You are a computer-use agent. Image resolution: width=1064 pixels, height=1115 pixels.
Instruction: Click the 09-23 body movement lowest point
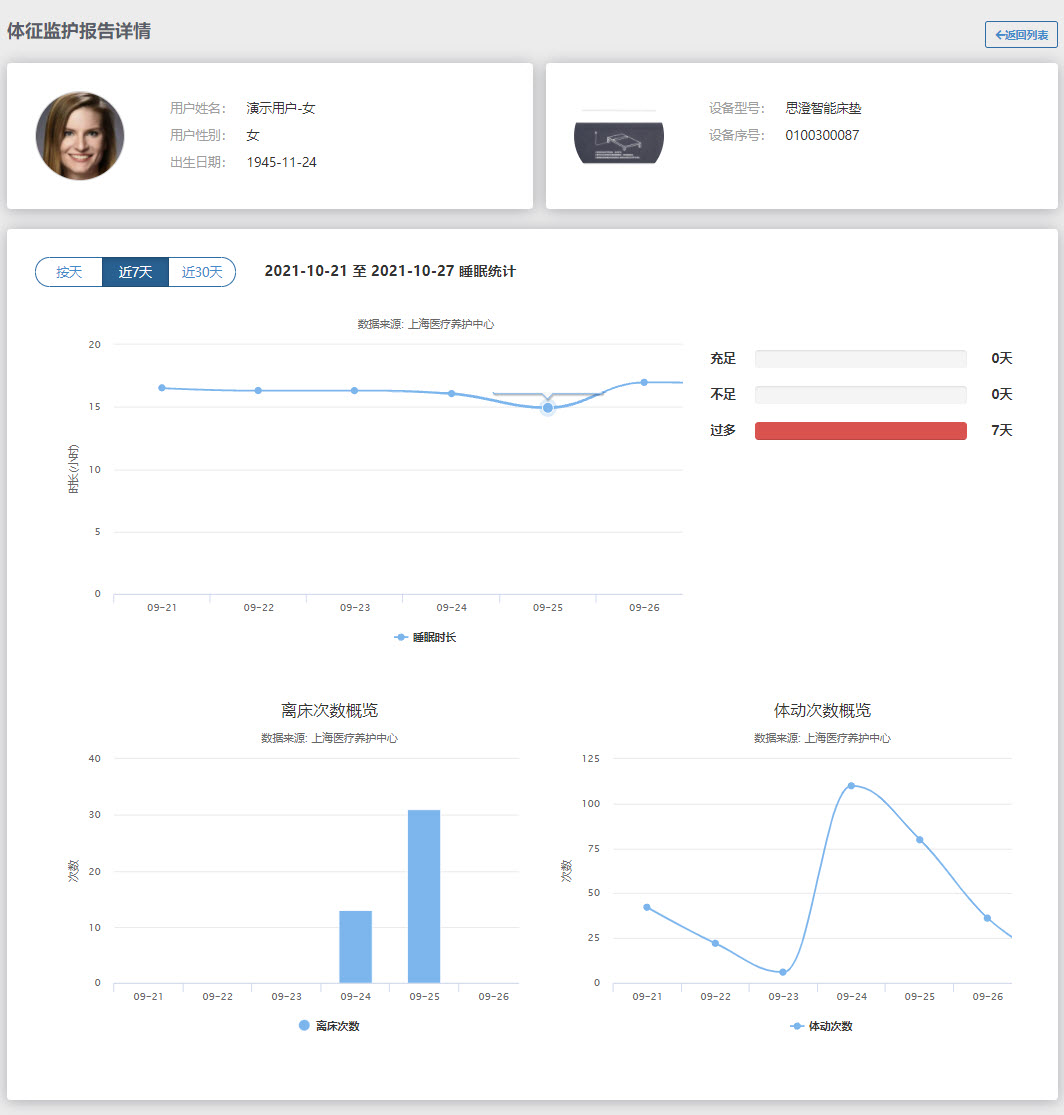coord(783,972)
